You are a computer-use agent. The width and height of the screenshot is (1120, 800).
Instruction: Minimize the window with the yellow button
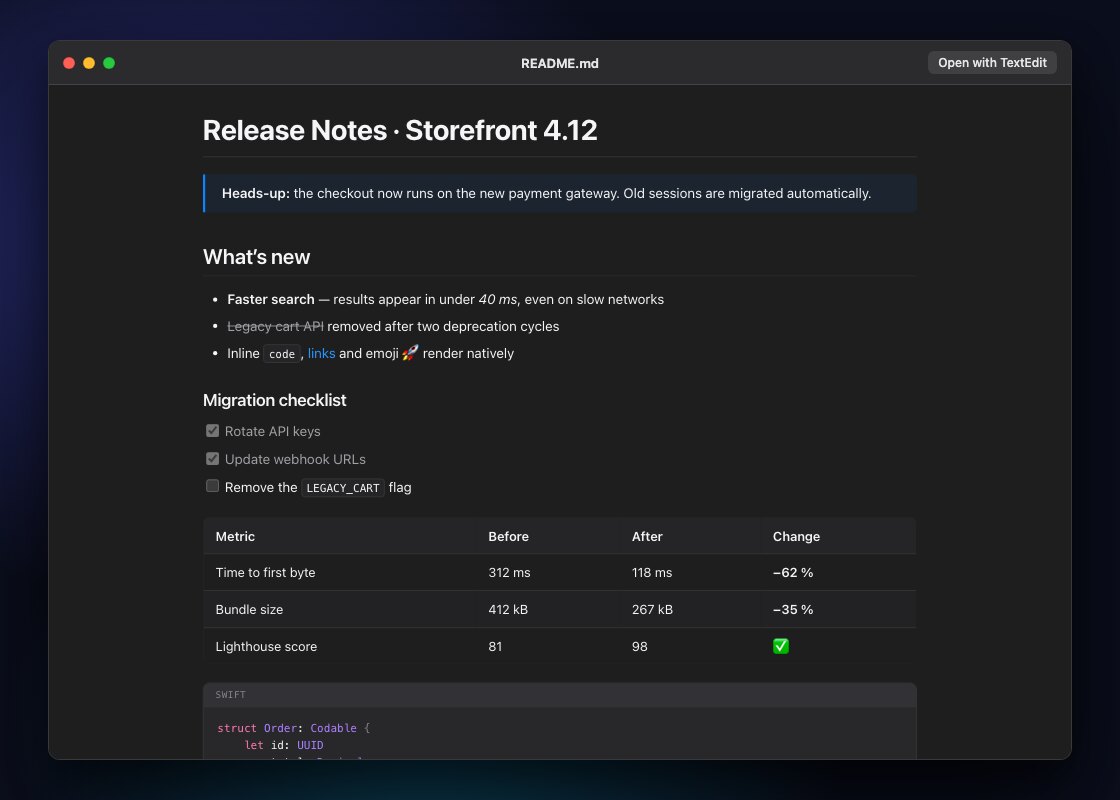[x=89, y=63]
